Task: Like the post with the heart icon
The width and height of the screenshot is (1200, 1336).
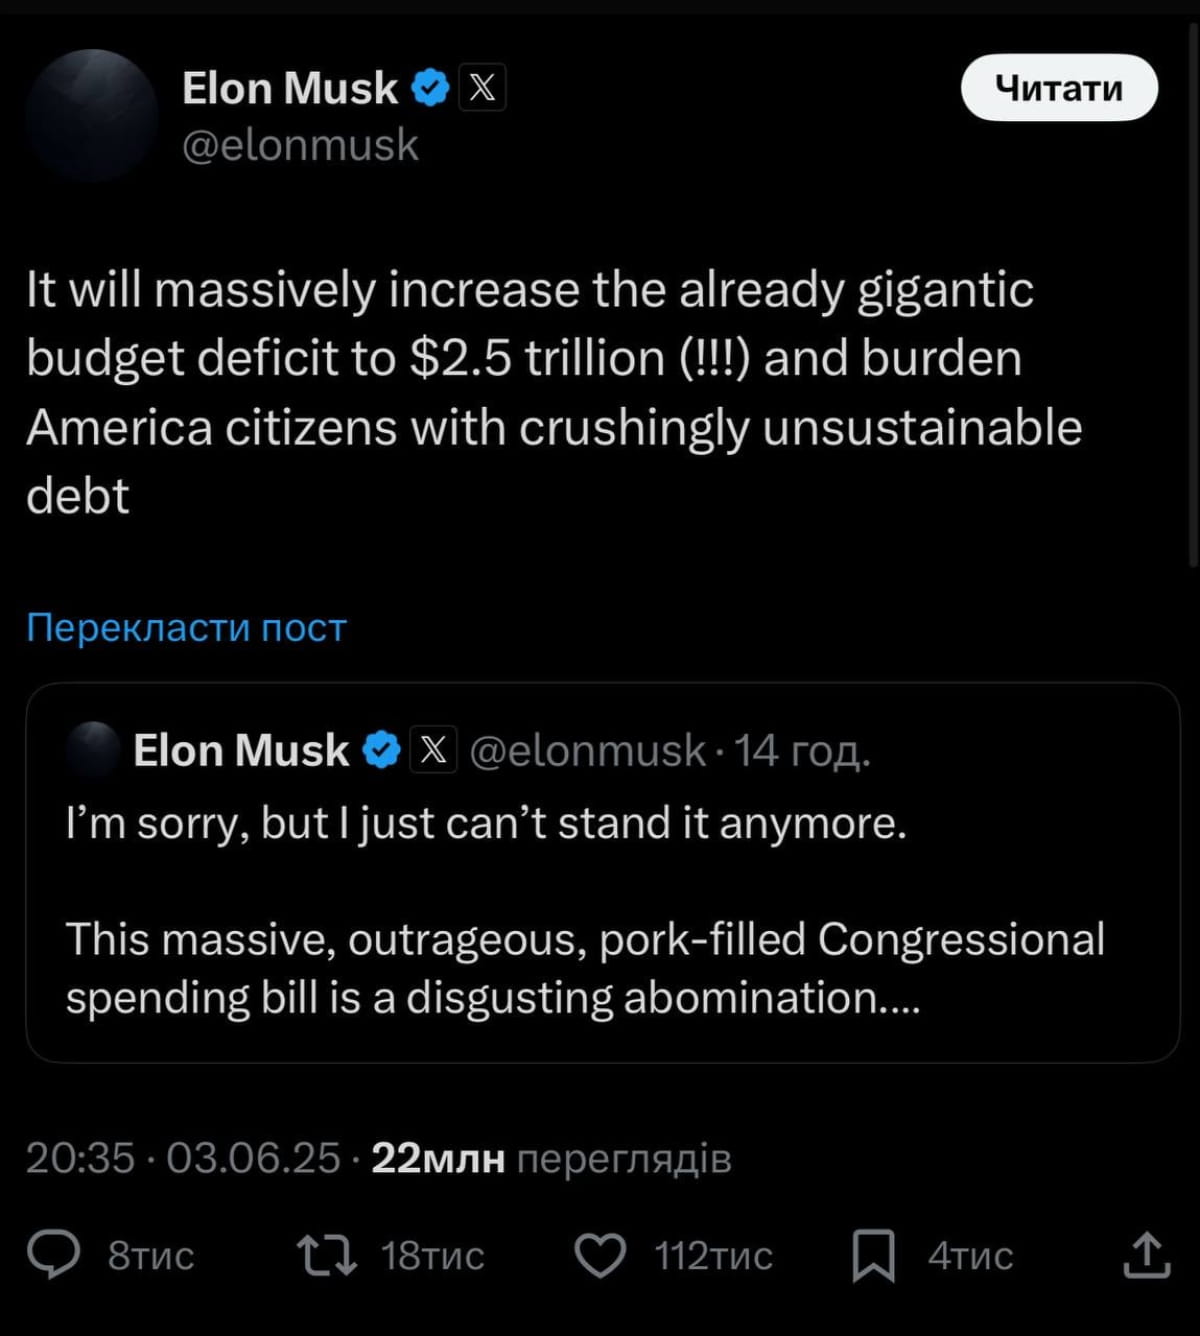Action: [x=601, y=1255]
